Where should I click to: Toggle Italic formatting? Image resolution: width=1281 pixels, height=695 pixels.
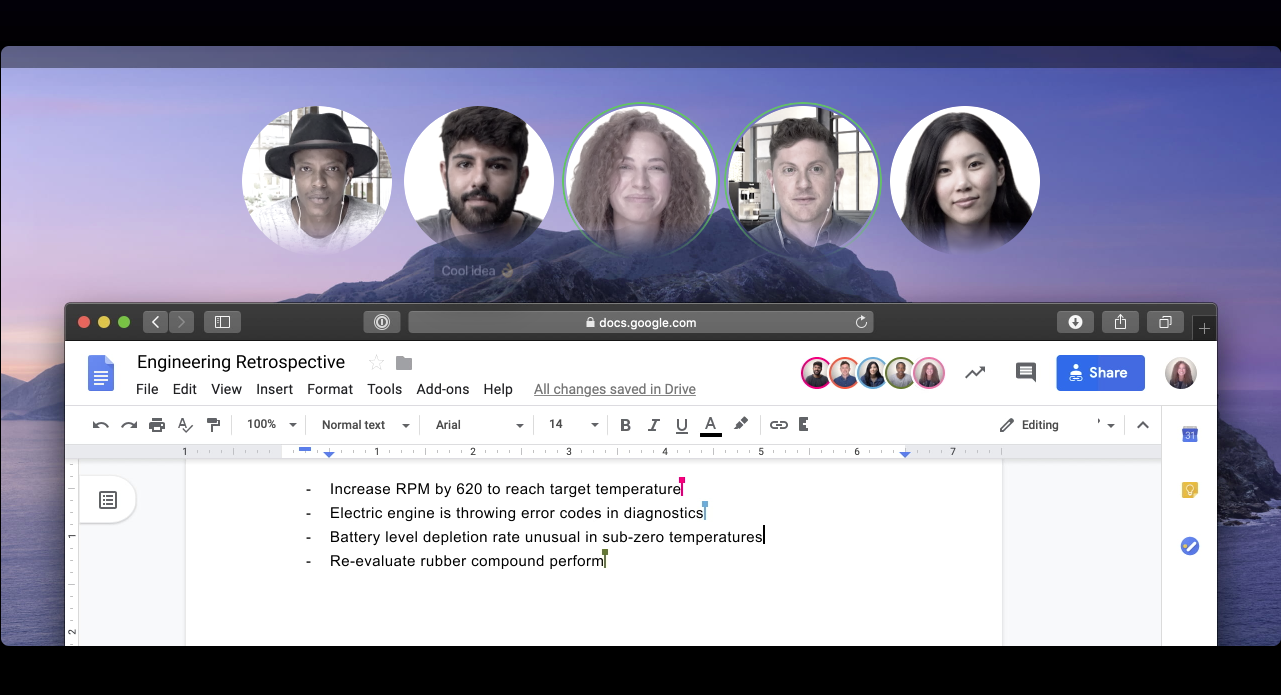coord(654,425)
